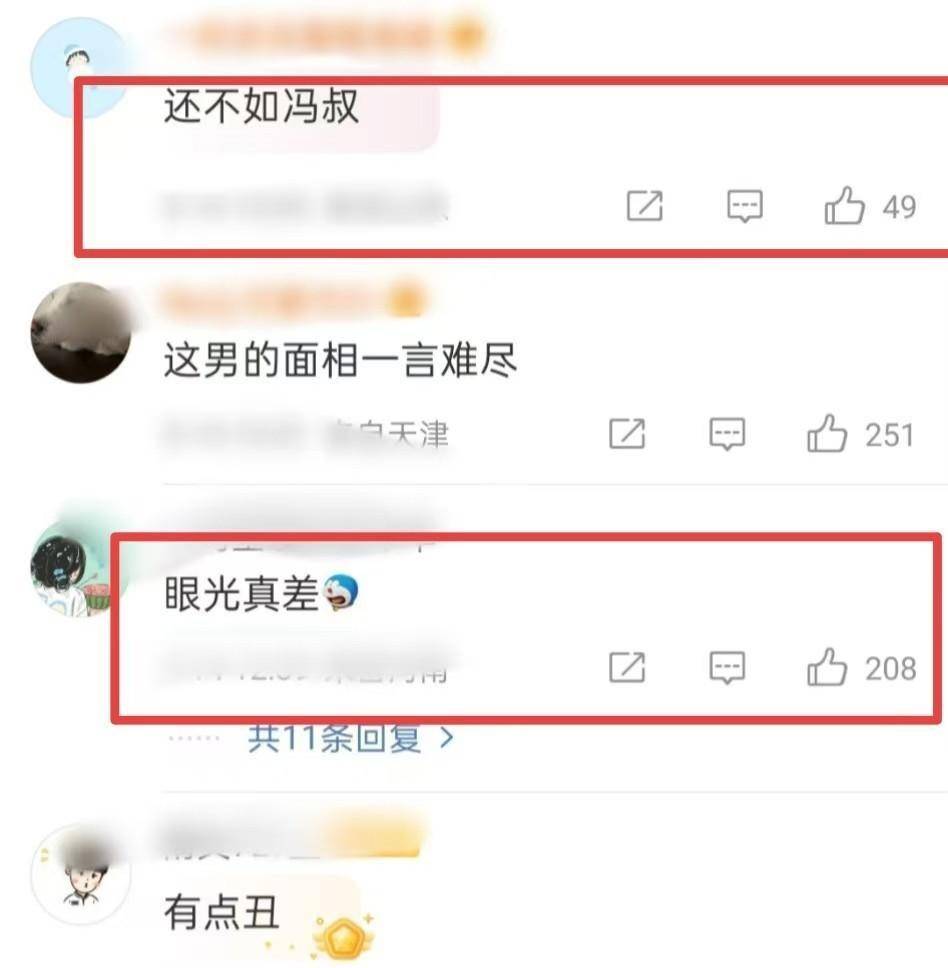Reply to the 眼光真差 comment
This screenshot has height=968, width=948.
click(727, 667)
